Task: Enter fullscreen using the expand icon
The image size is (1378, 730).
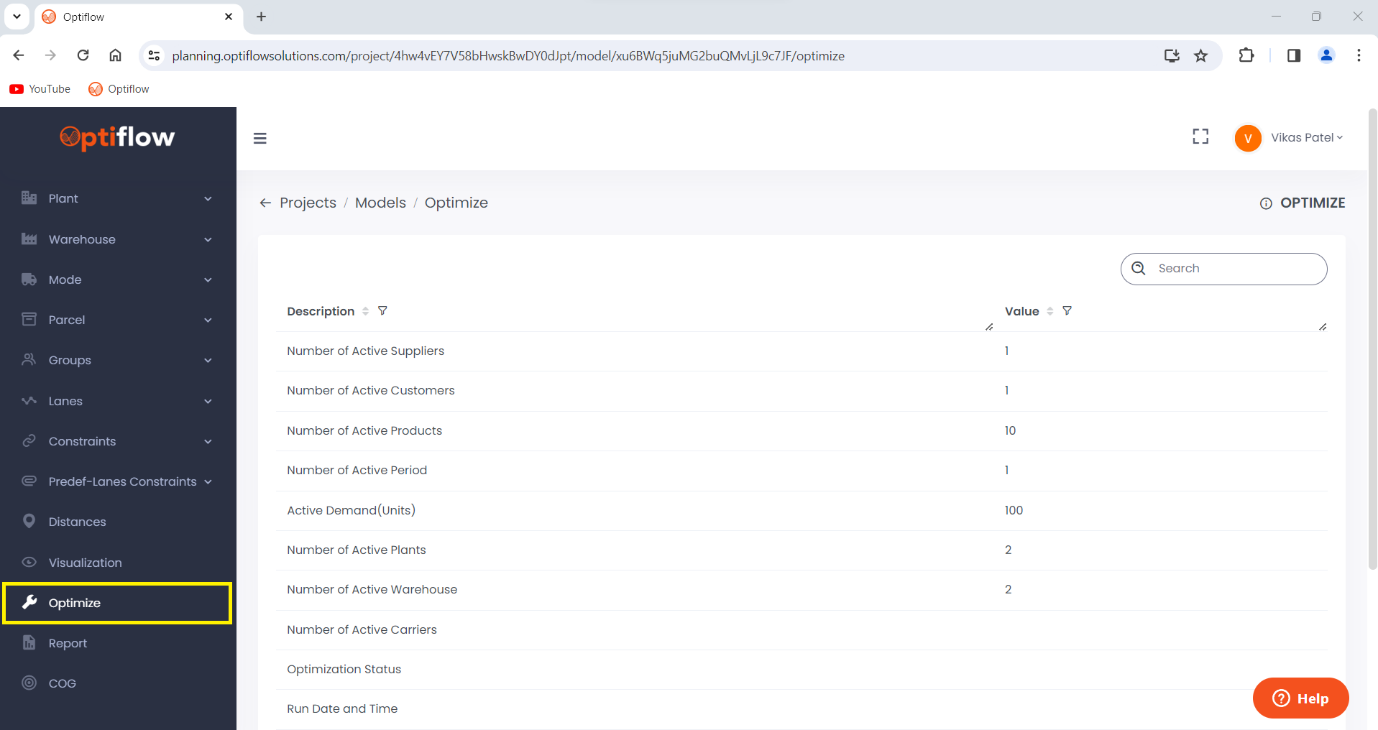Action: pos(1200,136)
